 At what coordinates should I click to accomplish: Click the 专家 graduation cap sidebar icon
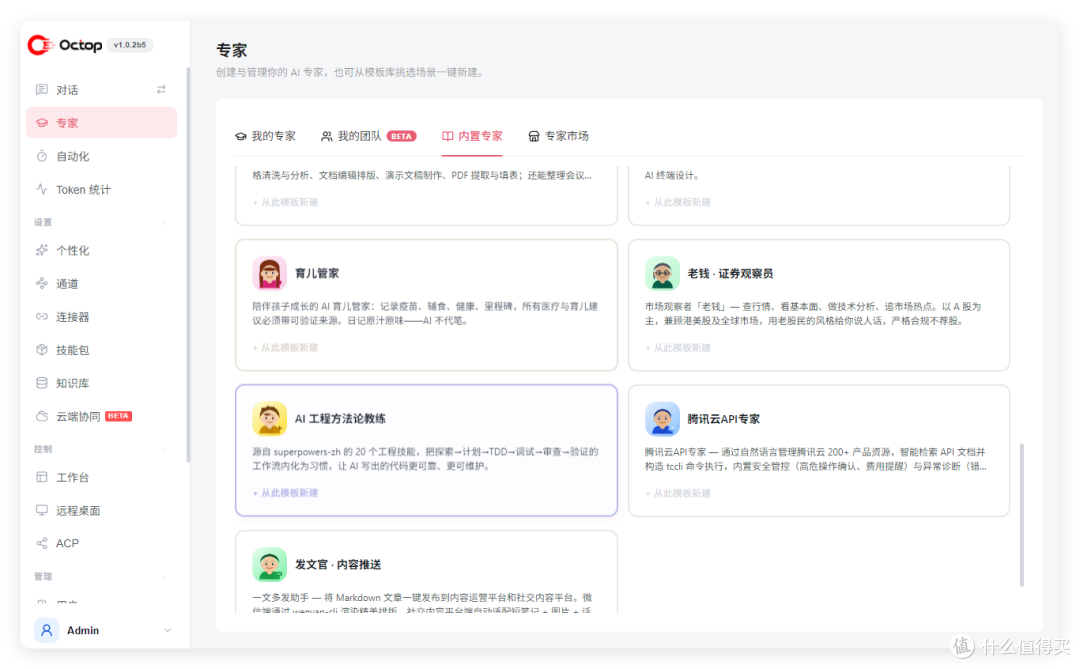[x=42, y=123]
